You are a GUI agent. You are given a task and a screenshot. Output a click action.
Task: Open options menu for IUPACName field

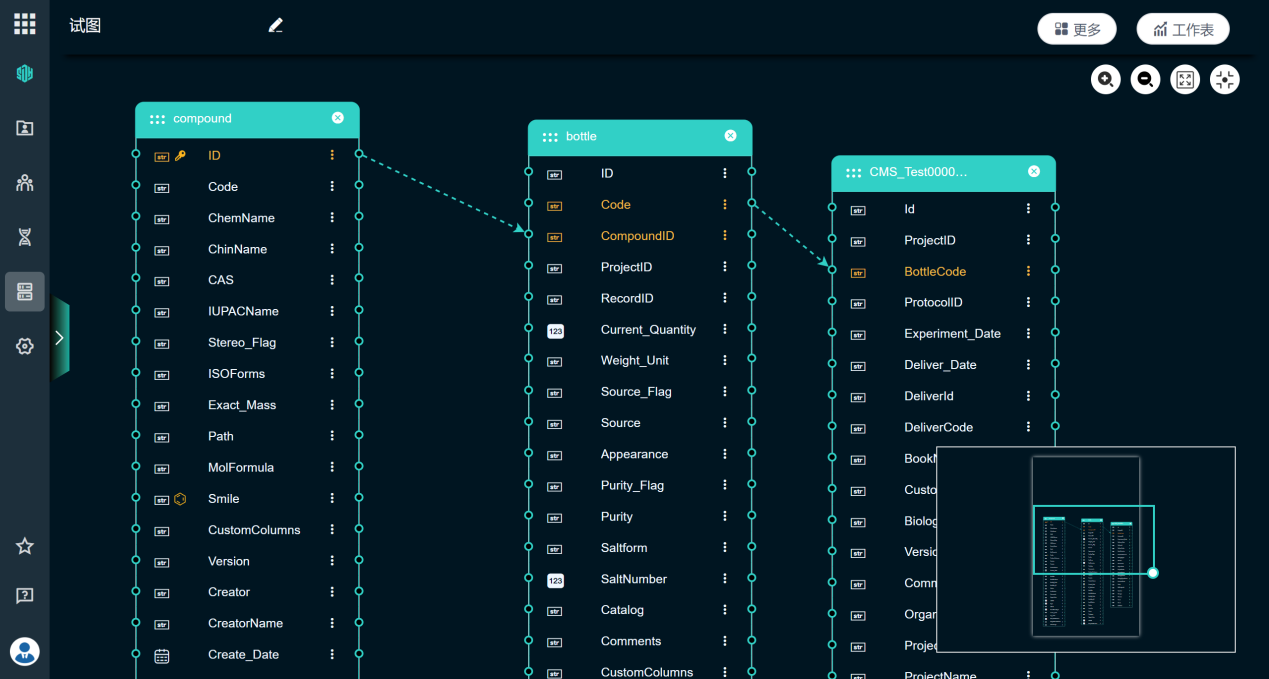click(332, 311)
